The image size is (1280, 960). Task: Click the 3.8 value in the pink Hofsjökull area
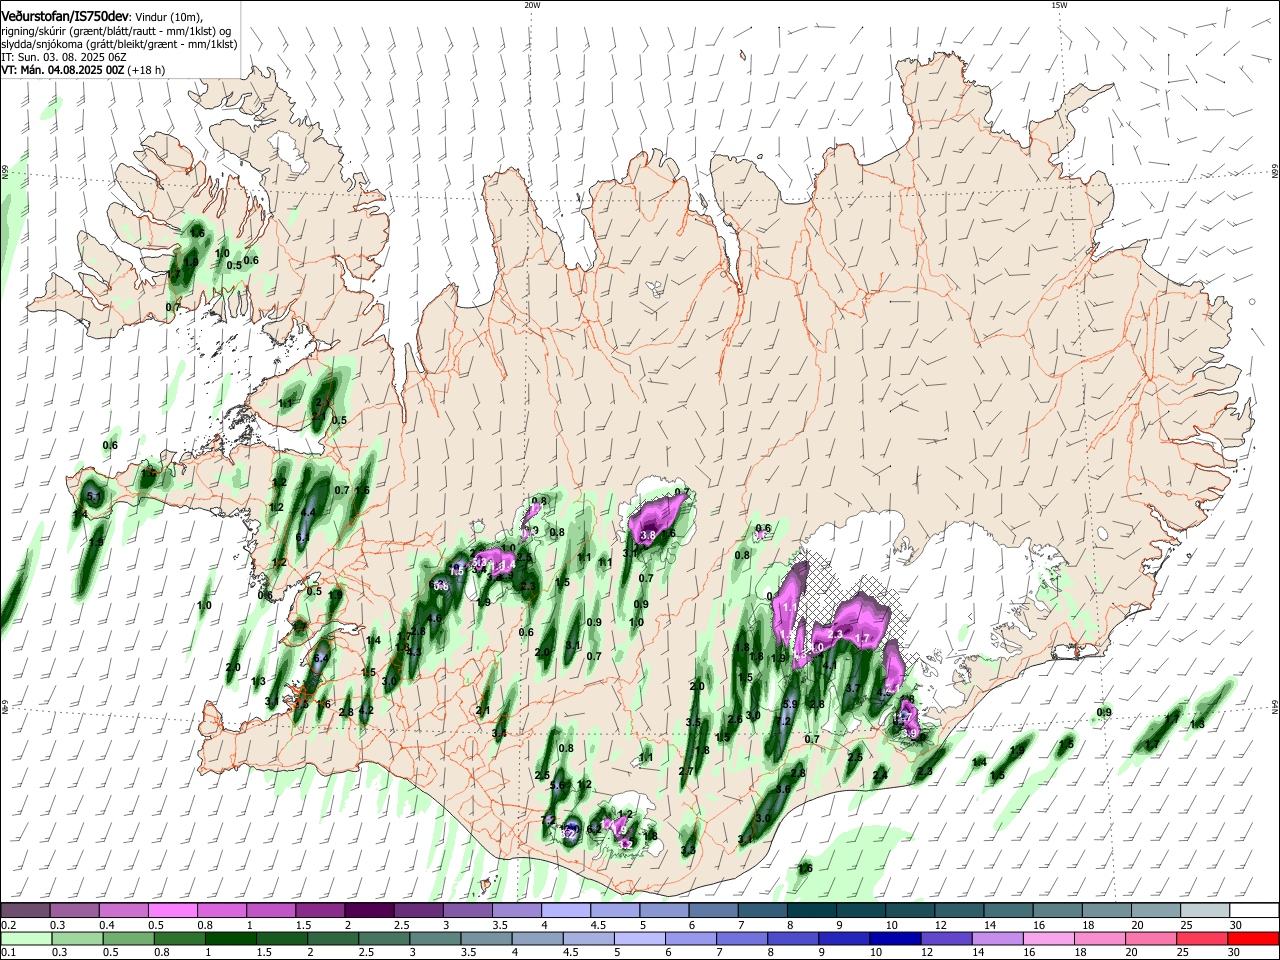point(647,536)
